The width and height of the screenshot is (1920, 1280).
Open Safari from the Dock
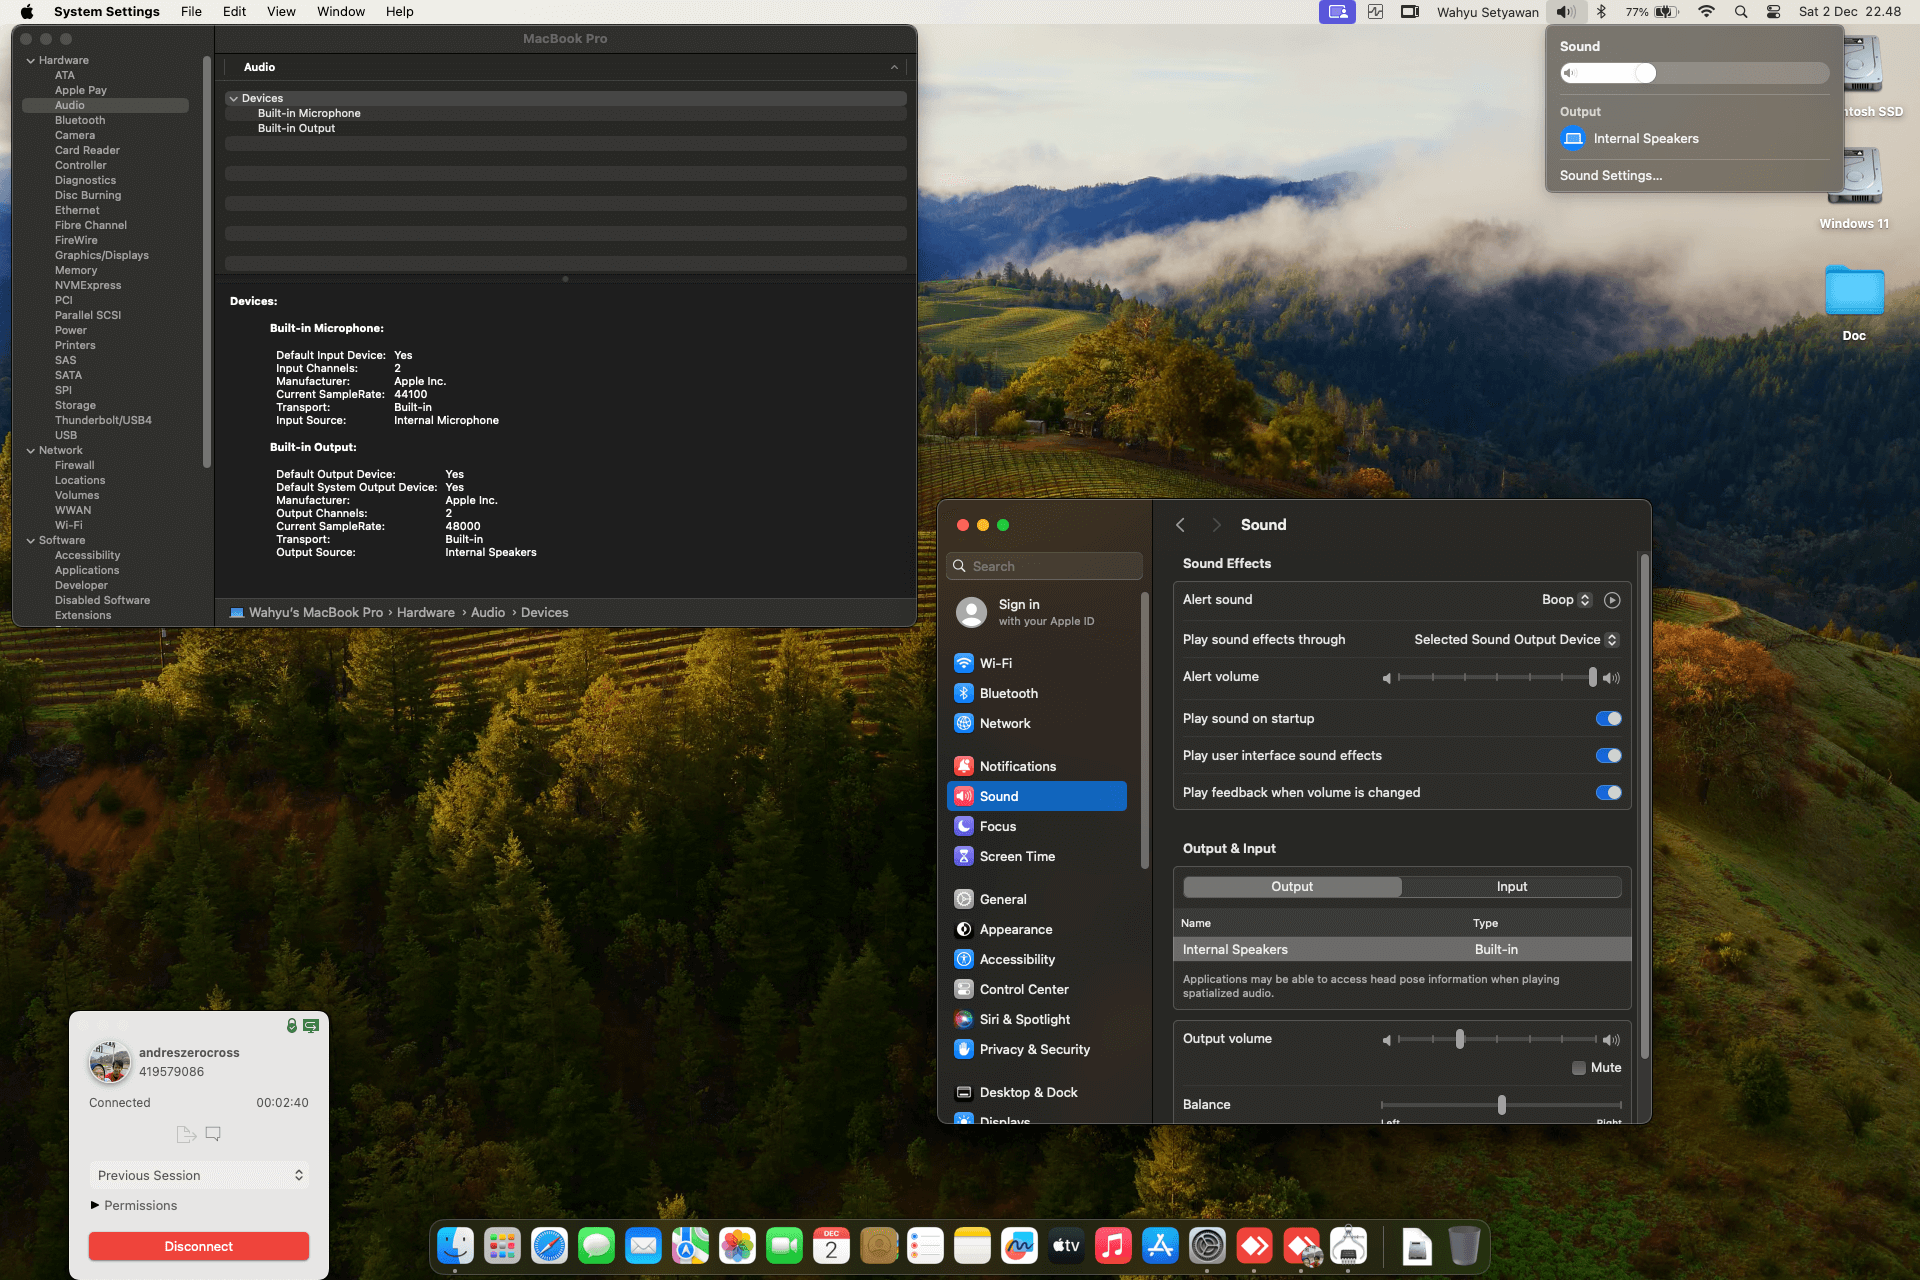(x=549, y=1246)
